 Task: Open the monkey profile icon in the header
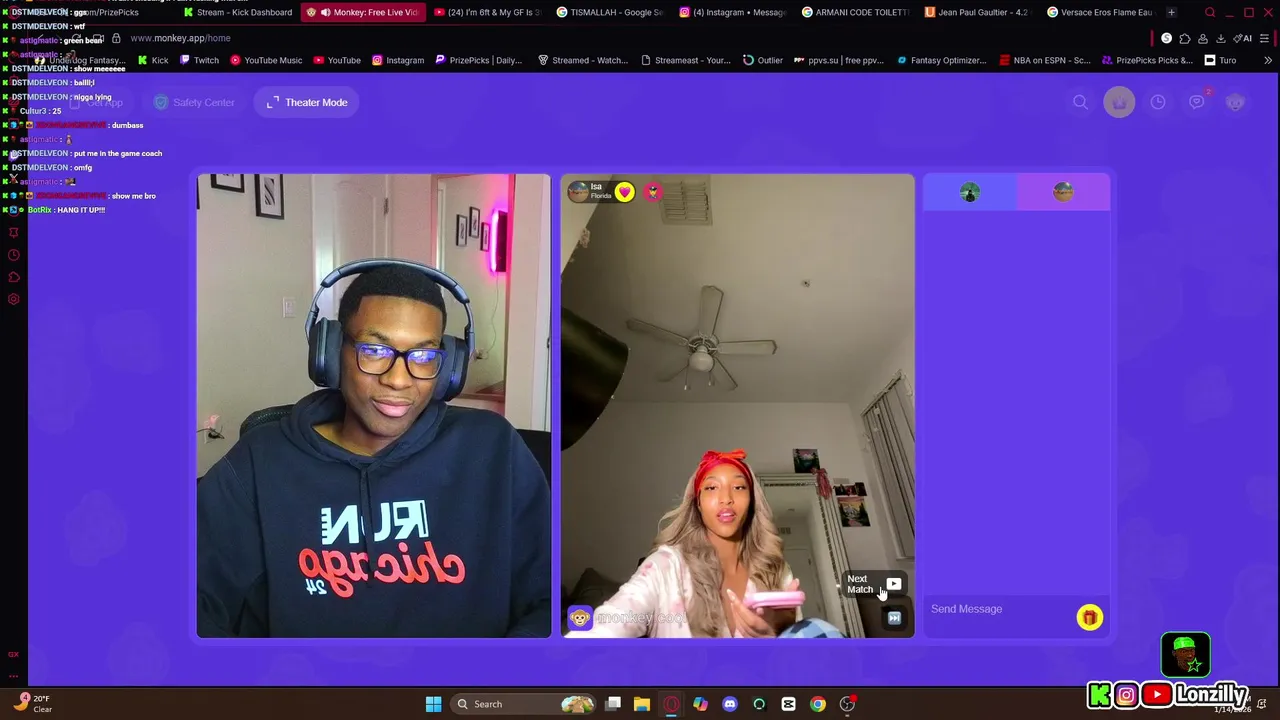(x=1236, y=102)
